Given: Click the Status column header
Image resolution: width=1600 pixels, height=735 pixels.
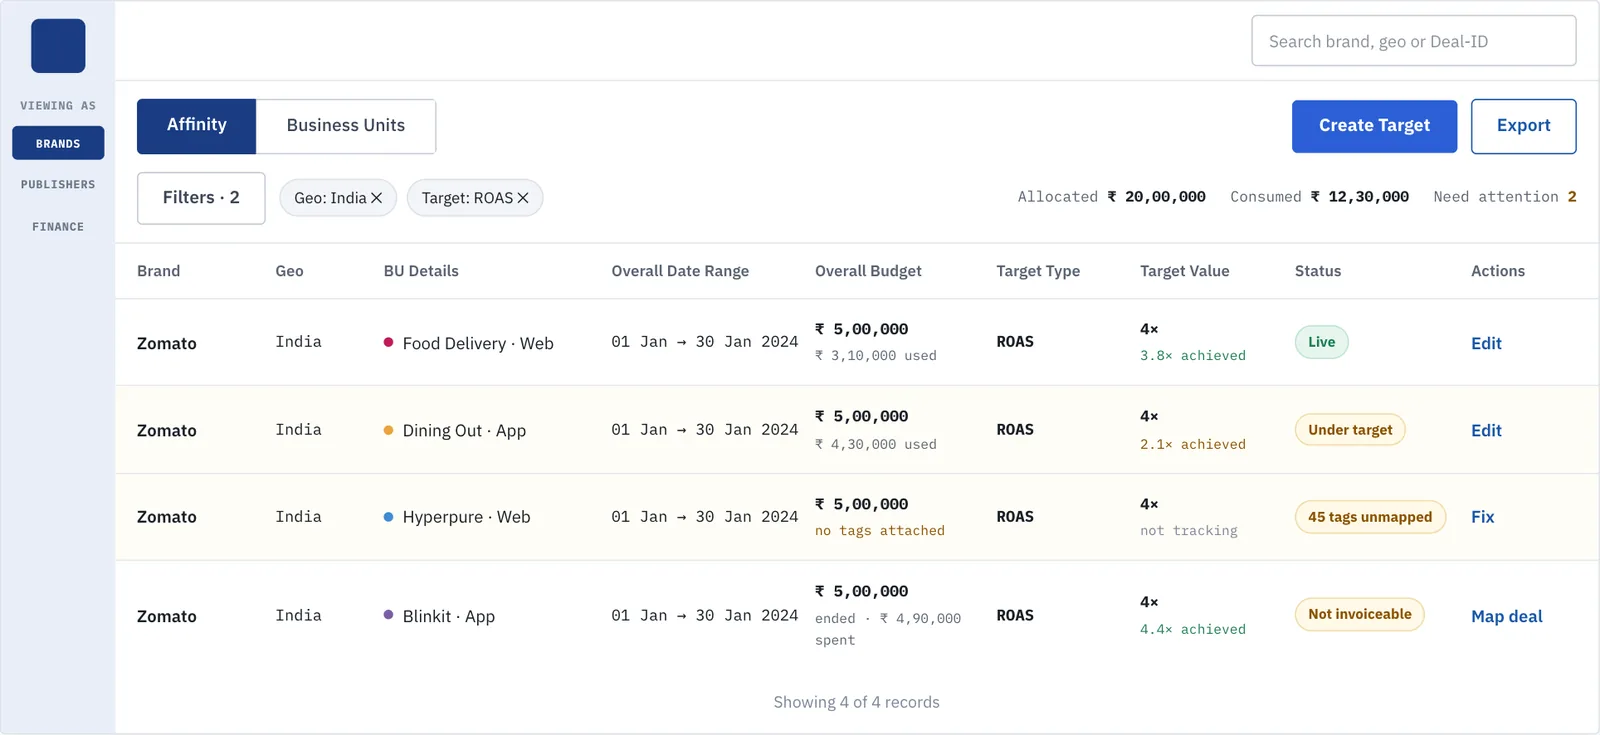Looking at the screenshot, I should click(1317, 271).
